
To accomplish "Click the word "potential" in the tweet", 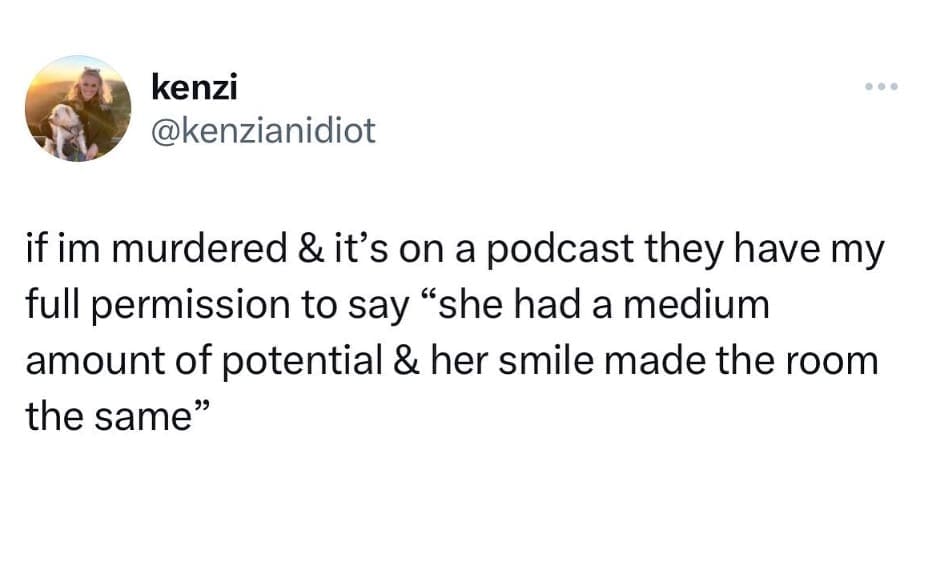I will click(293, 360).
